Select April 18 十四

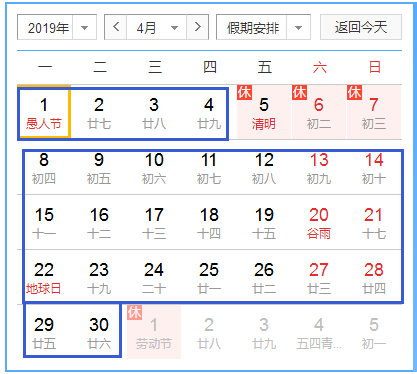click(209, 223)
